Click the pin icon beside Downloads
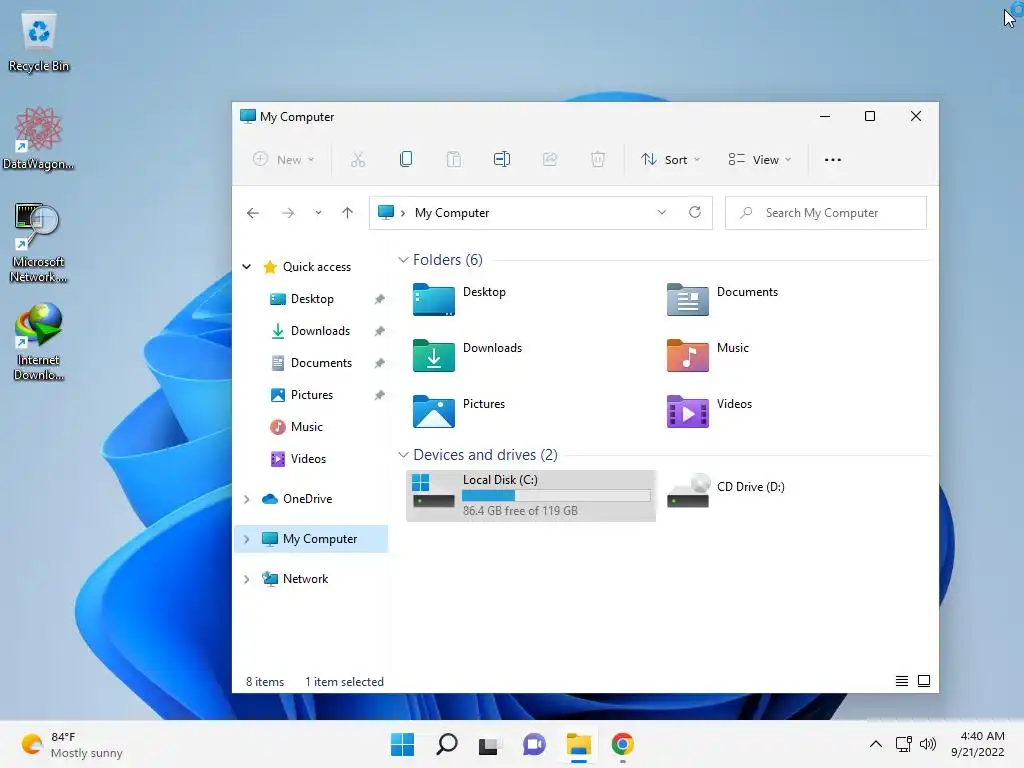This screenshot has width=1024, height=768. [x=379, y=331]
